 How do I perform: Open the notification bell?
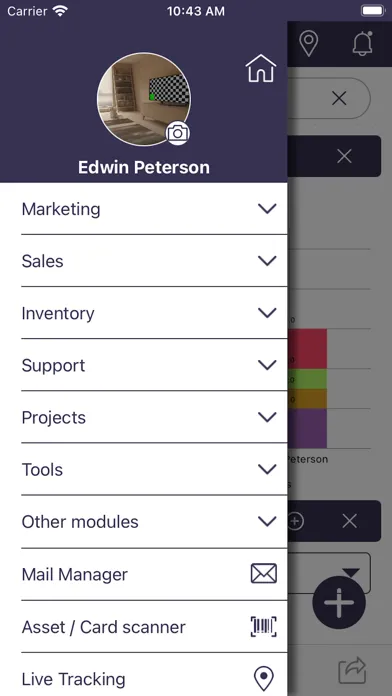pyautogui.click(x=362, y=44)
